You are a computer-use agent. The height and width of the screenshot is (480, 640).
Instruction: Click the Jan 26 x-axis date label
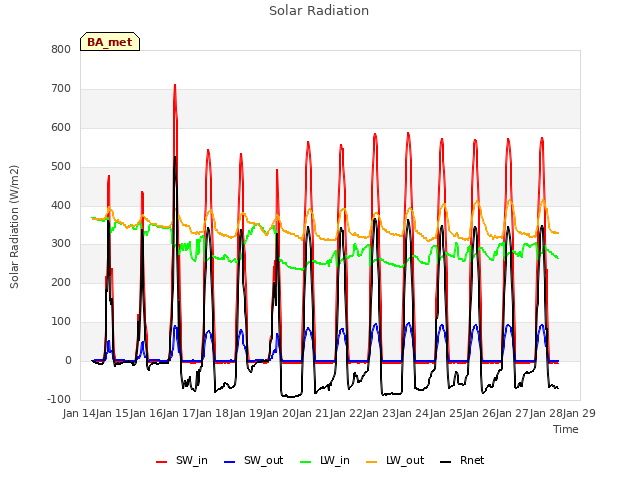coord(479,413)
